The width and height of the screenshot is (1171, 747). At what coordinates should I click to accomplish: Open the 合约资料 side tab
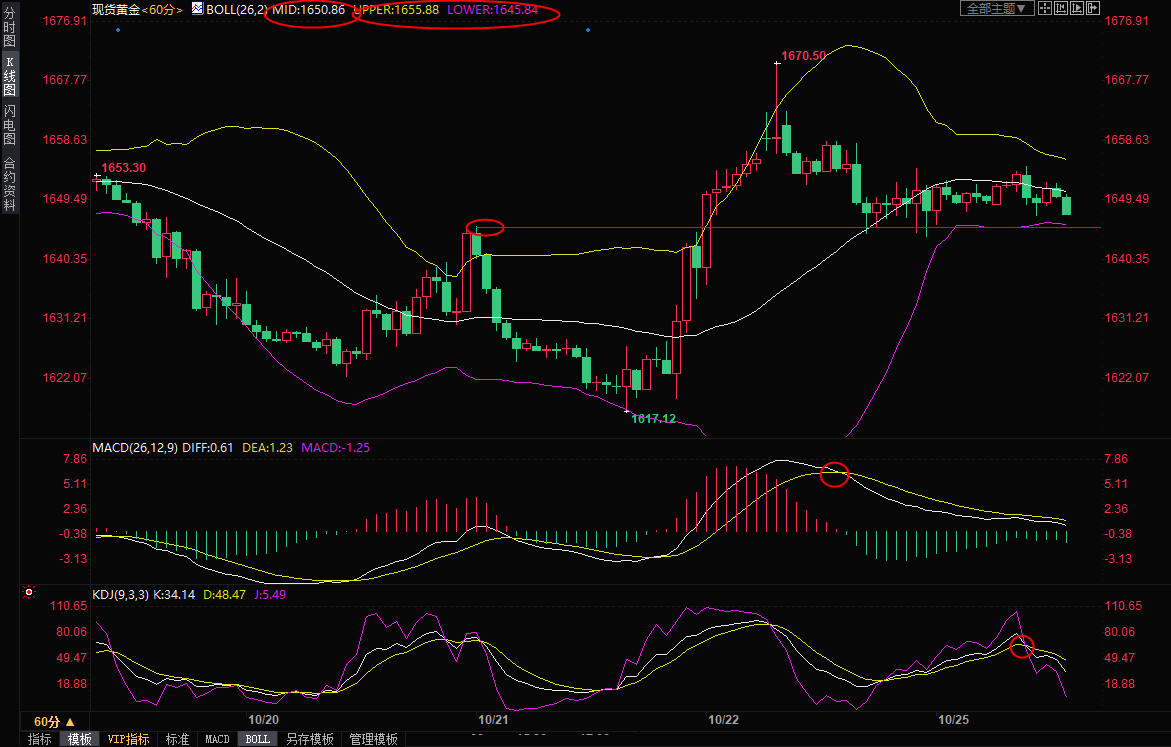9,184
